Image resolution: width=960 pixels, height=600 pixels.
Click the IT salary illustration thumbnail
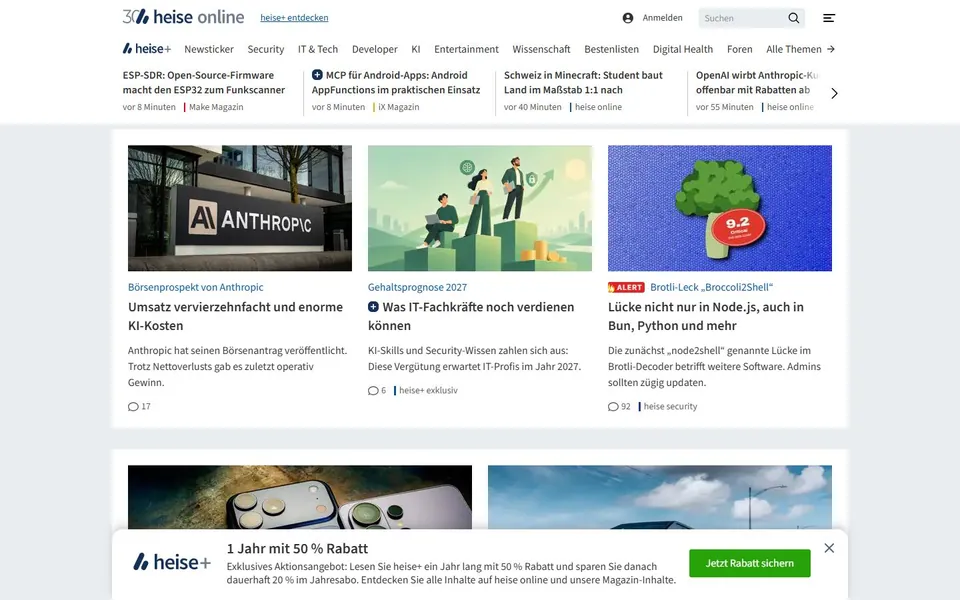coord(480,208)
